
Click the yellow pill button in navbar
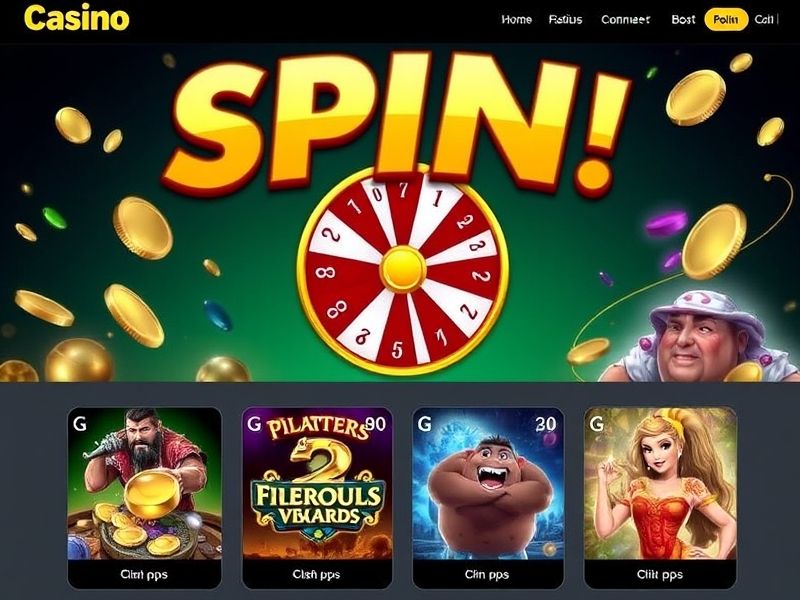coord(726,19)
